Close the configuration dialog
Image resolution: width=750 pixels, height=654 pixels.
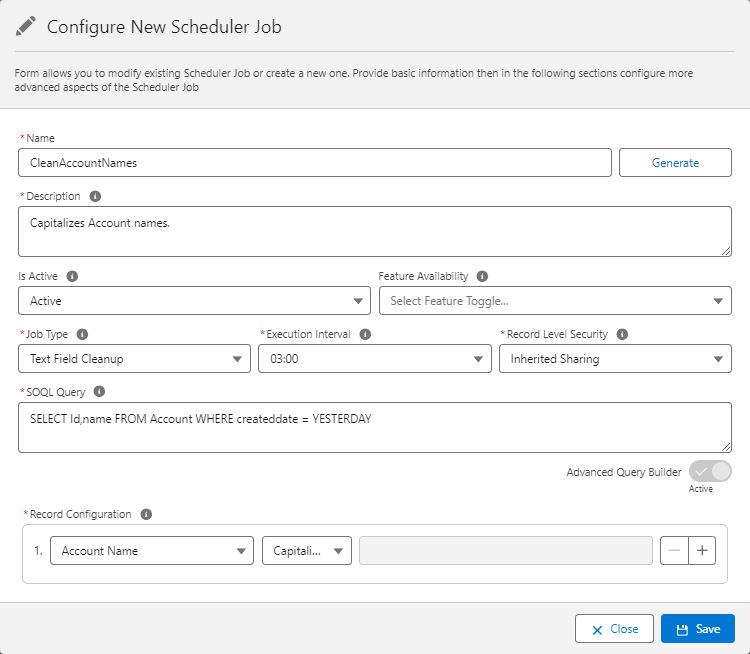pos(614,629)
